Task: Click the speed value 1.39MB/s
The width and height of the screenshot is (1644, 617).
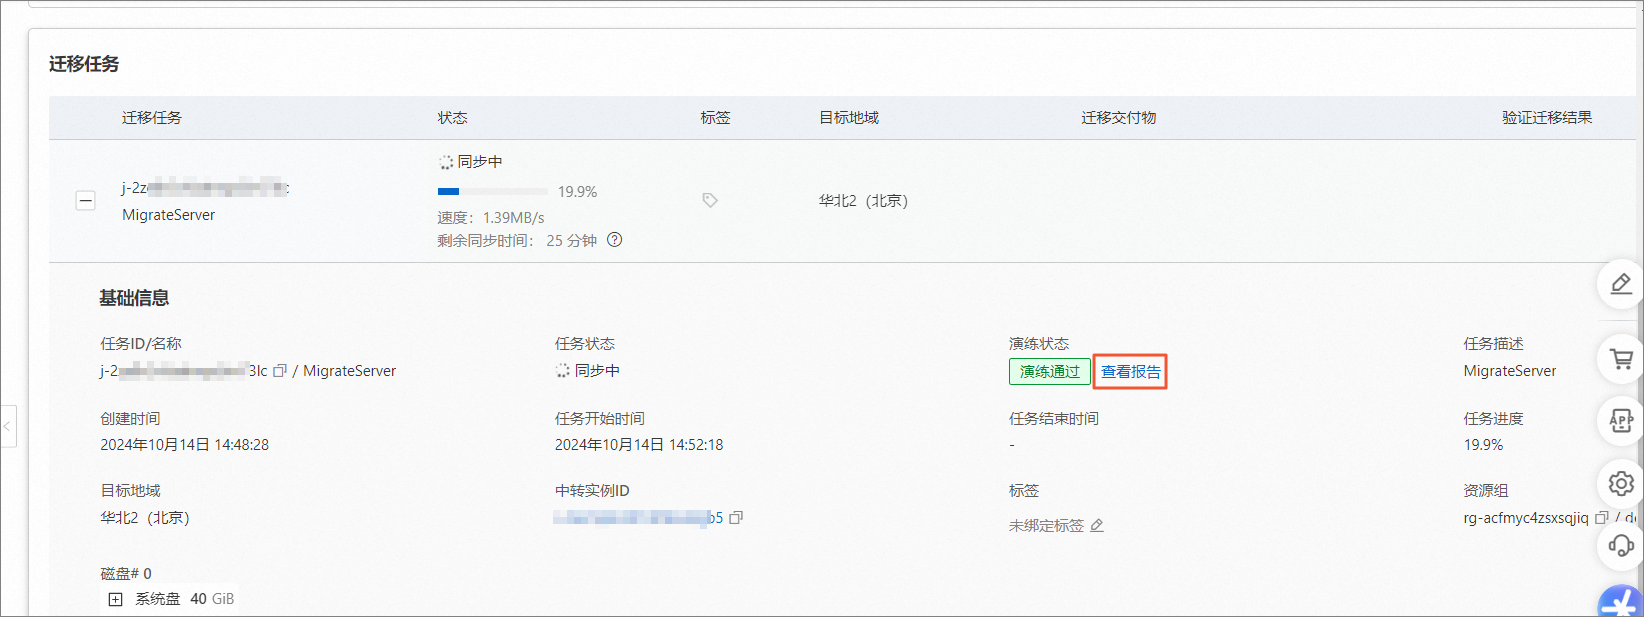Action: (514, 217)
